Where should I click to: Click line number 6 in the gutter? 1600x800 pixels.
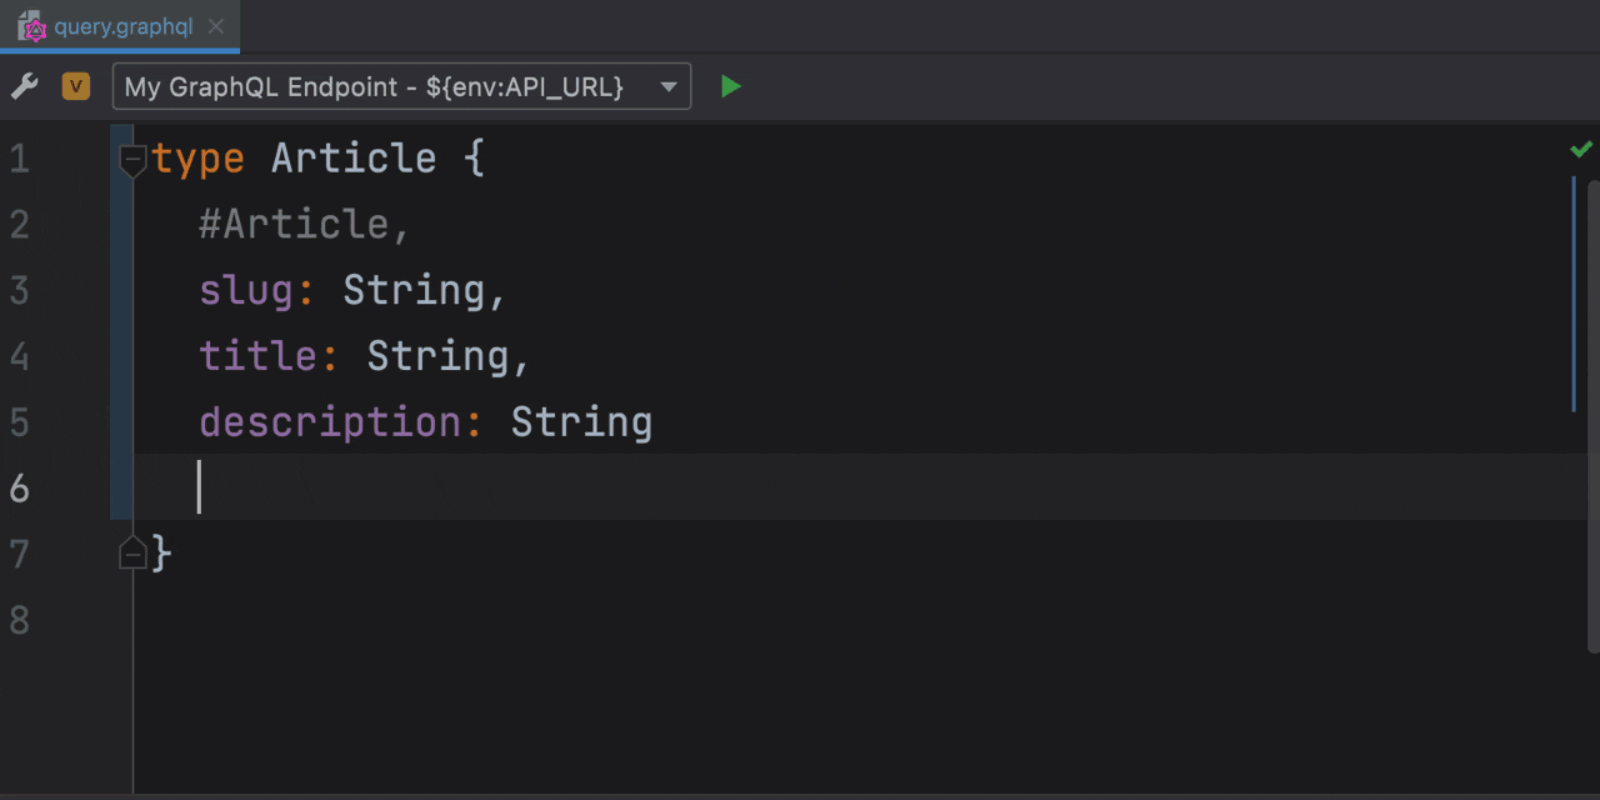click(x=19, y=488)
